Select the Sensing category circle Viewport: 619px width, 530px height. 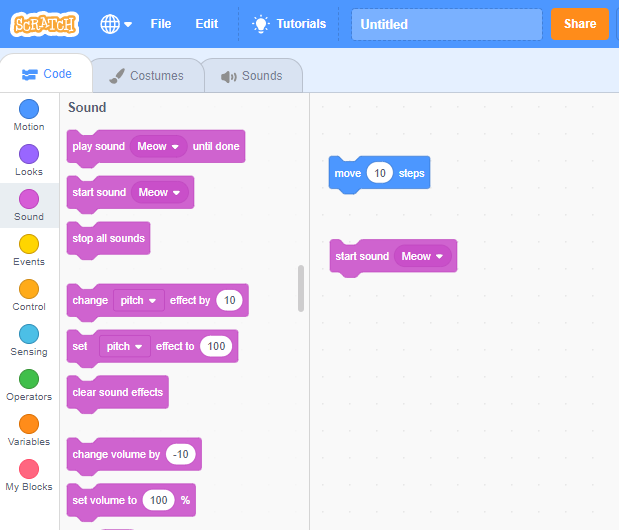coord(29,334)
